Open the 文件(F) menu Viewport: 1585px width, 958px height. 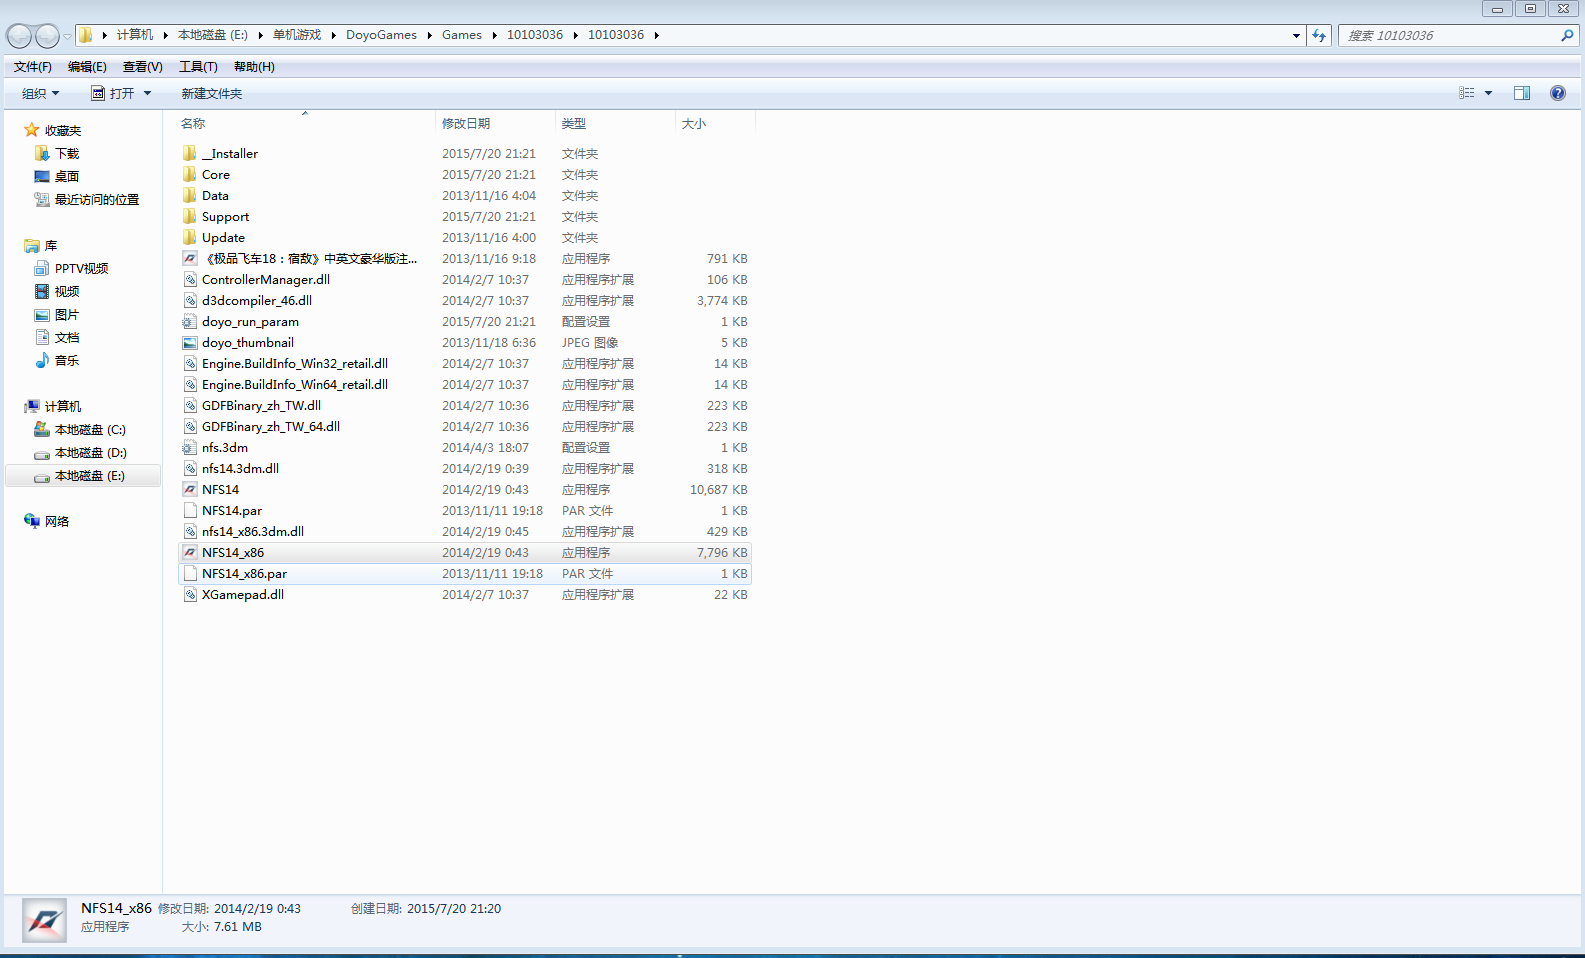[33, 66]
